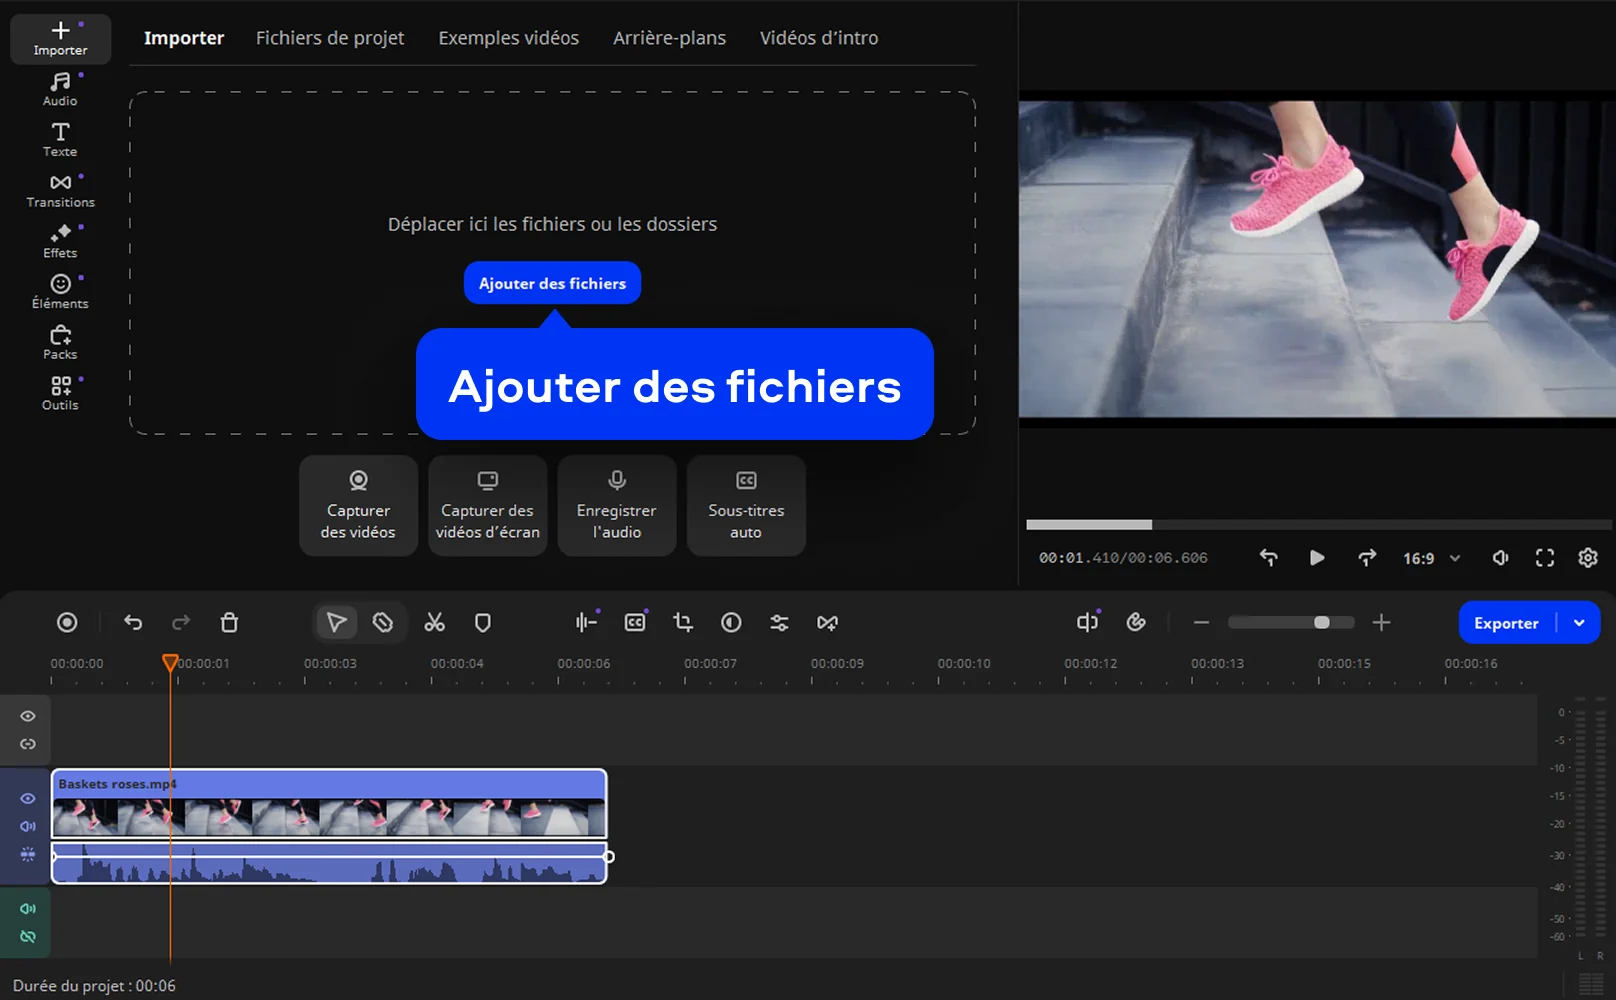The image size is (1616, 1000).
Task: Open player settings gear icon
Action: [1587, 558]
